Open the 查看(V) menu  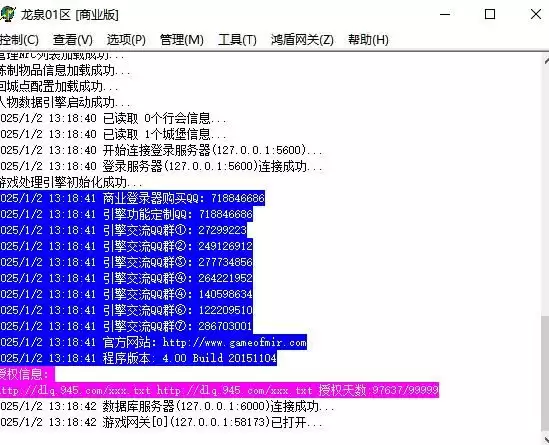point(73,40)
